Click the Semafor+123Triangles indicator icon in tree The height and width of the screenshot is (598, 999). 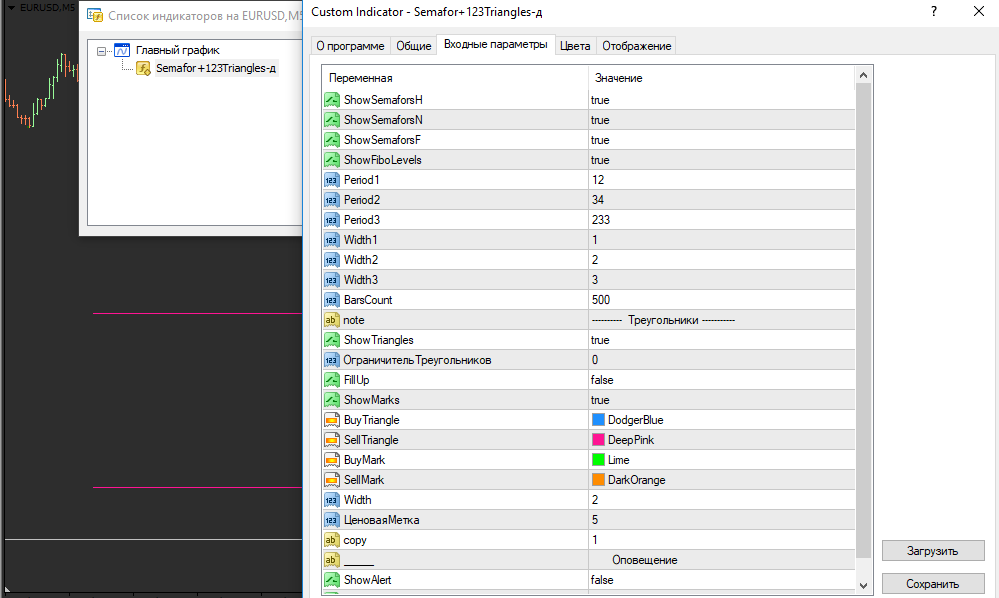tap(143, 68)
